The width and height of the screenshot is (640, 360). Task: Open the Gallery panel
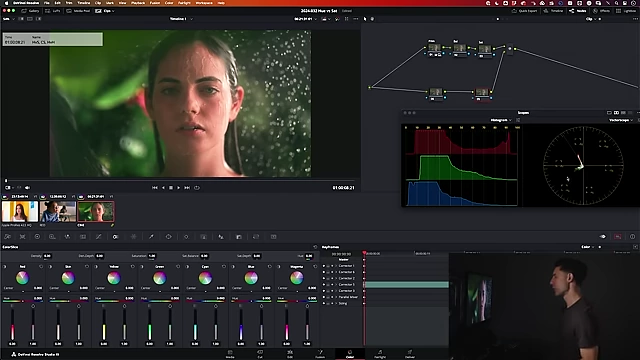pos(31,11)
